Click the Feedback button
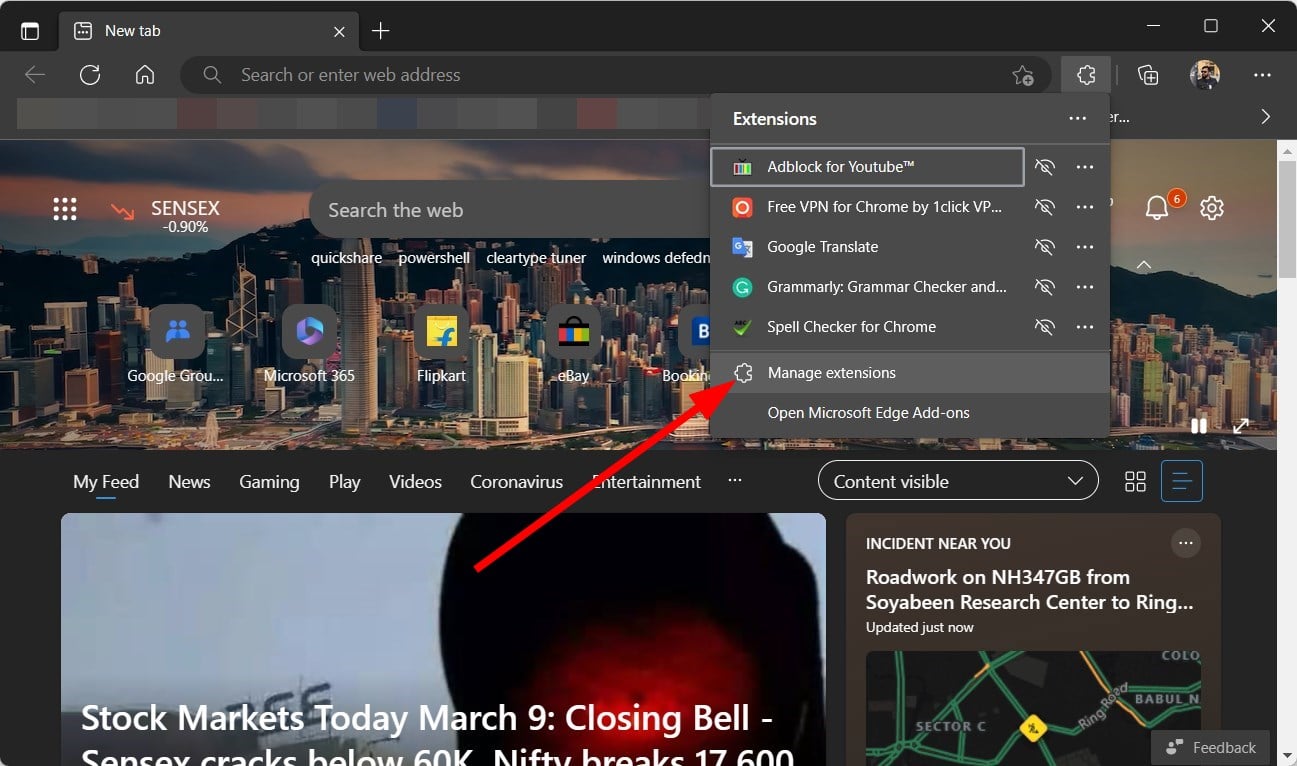This screenshot has width=1297, height=766. coord(1210,747)
